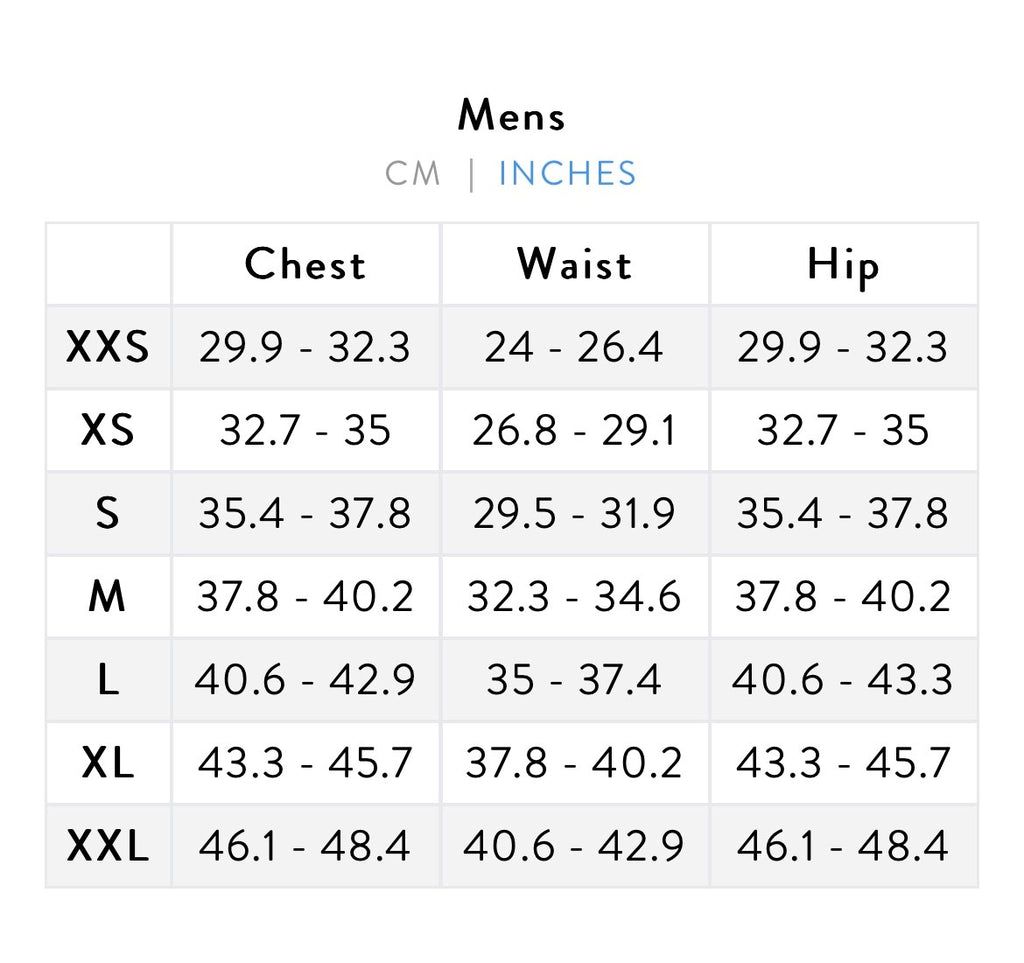Select the XXL size row label
1024x963 pixels.
pyautogui.click(x=108, y=847)
